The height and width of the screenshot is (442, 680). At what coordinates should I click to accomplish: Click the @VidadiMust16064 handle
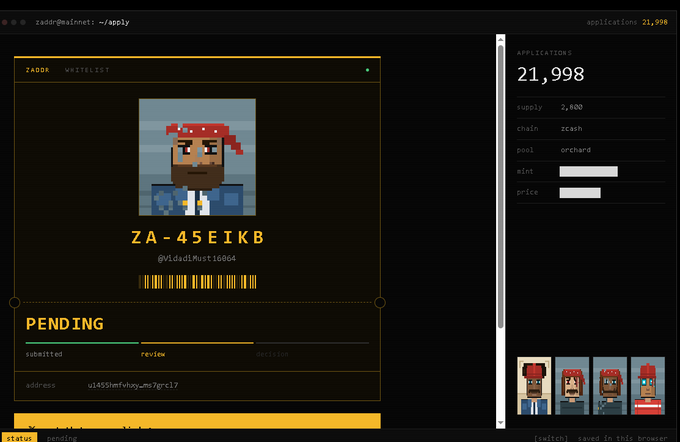(197, 258)
